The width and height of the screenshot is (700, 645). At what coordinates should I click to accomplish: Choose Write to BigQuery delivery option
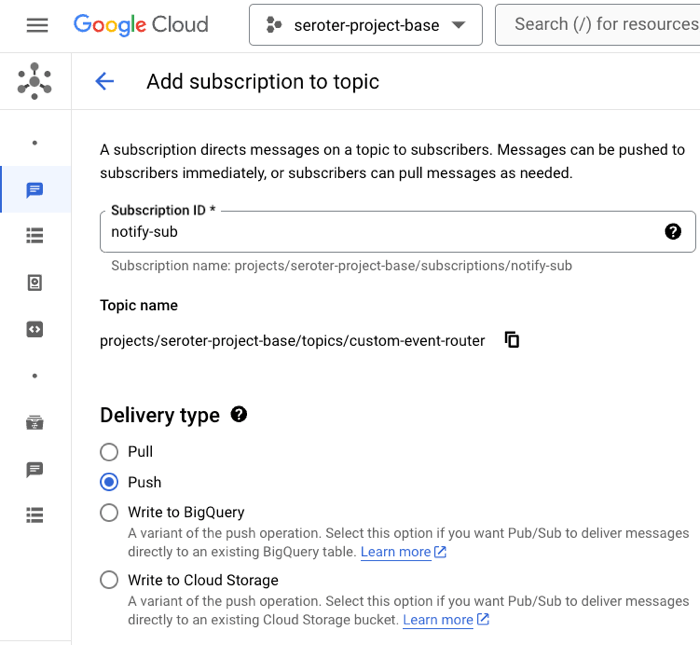(109, 512)
